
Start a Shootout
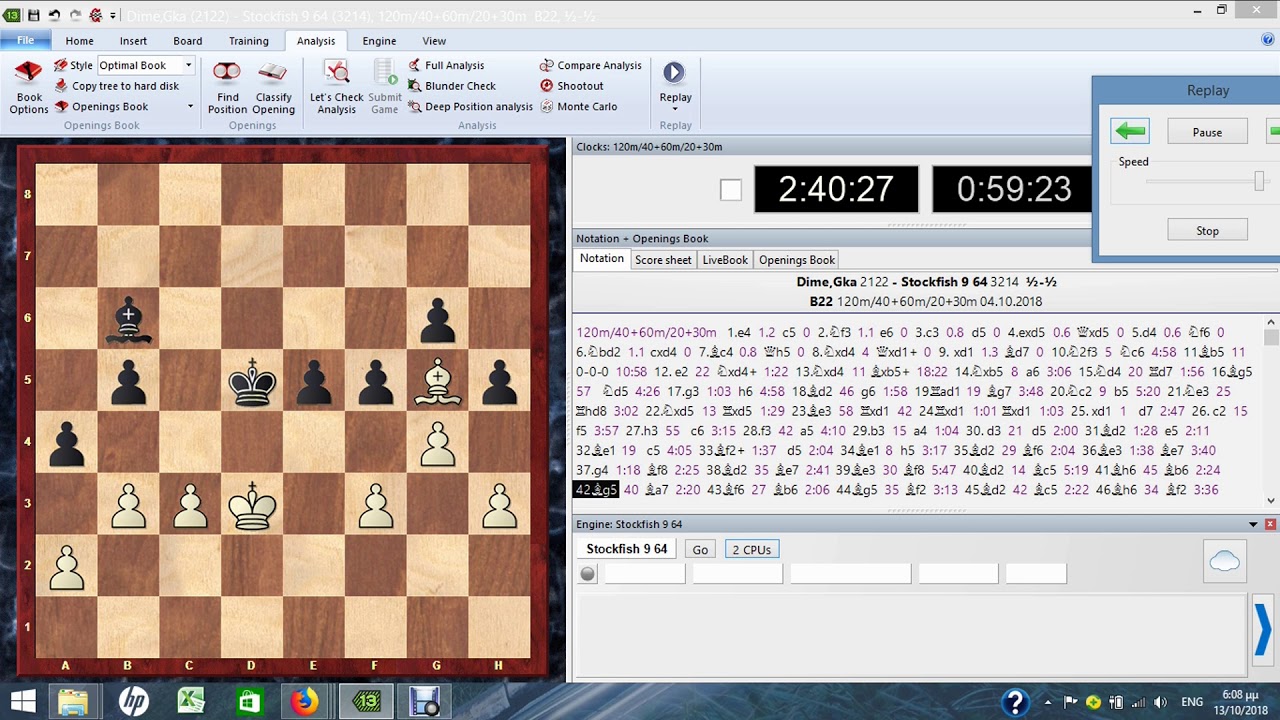click(x=571, y=86)
